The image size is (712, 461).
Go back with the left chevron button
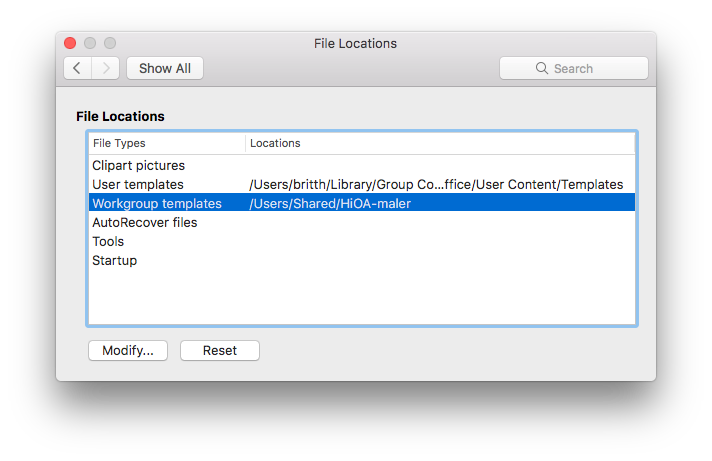[x=78, y=68]
